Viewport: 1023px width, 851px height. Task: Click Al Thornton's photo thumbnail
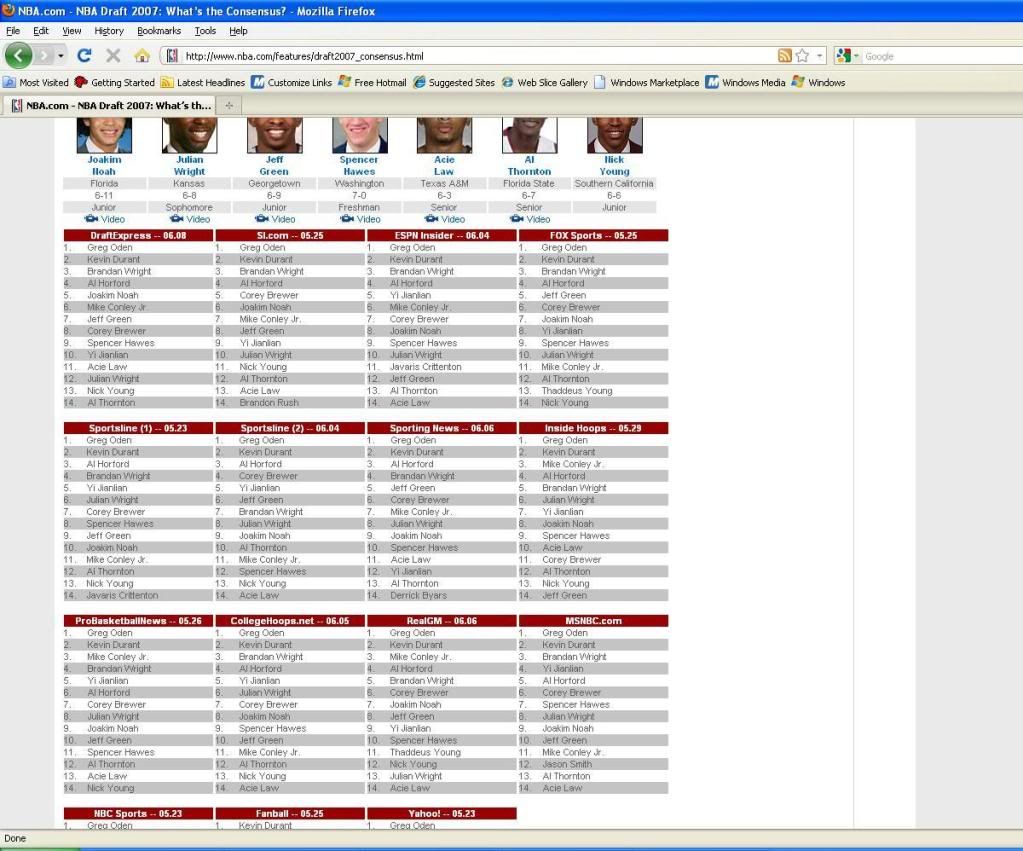(530, 135)
